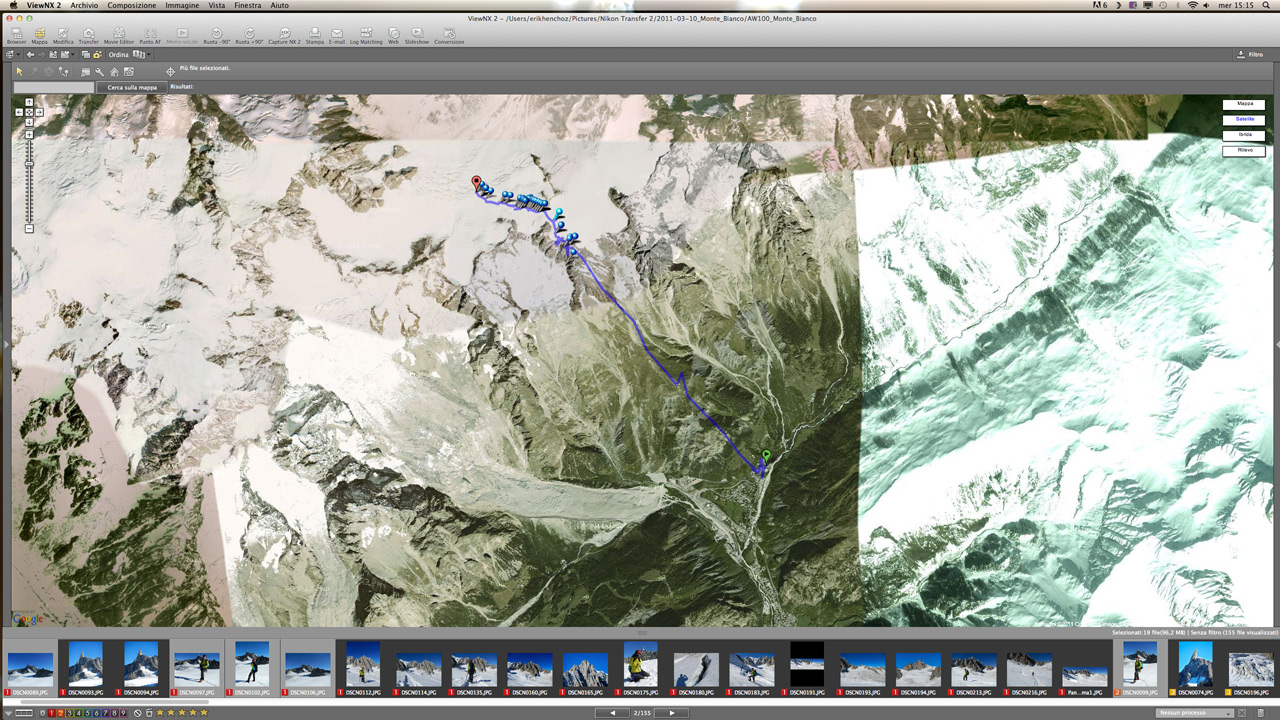
Task: Rotate image with Ruota +90°
Action: click(249, 36)
